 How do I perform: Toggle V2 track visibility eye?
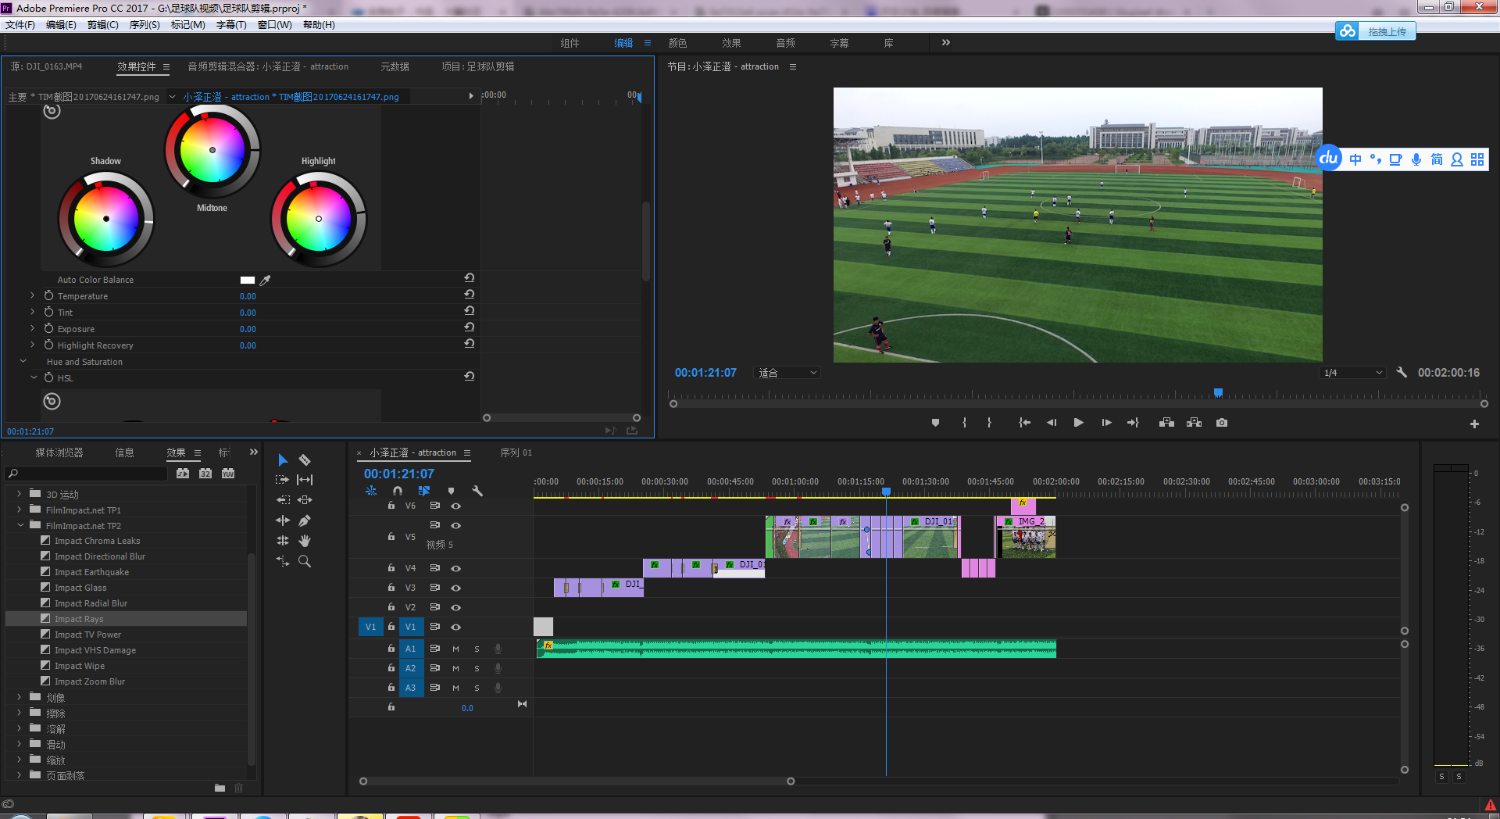(456, 607)
